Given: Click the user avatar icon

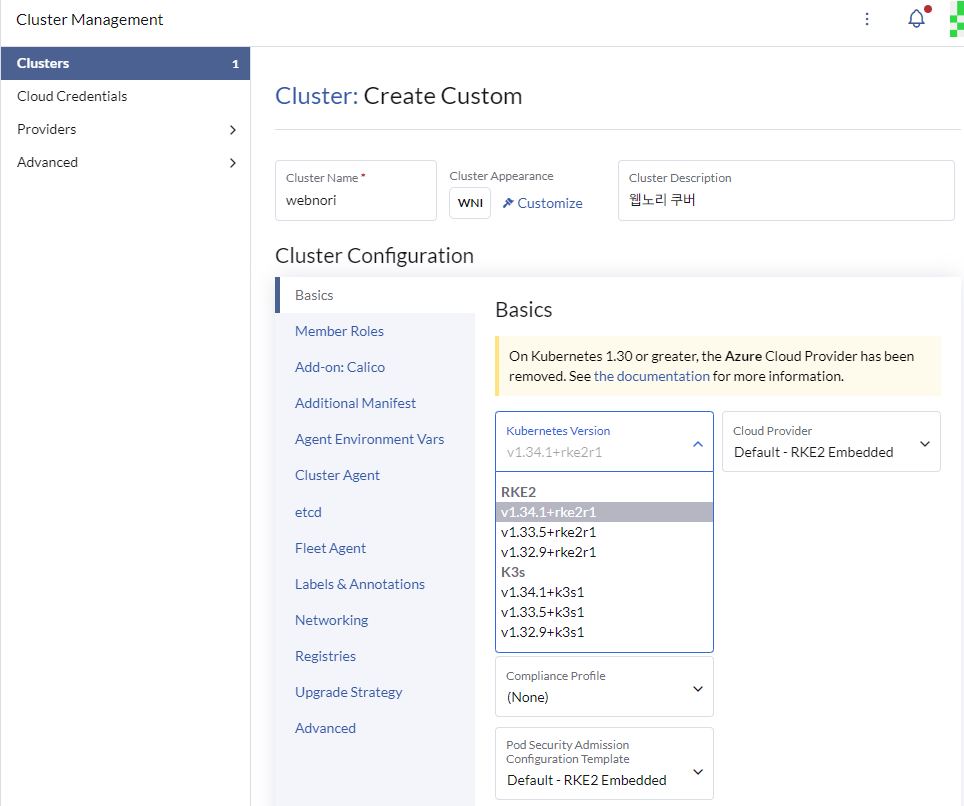Looking at the screenshot, I should pos(956,19).
